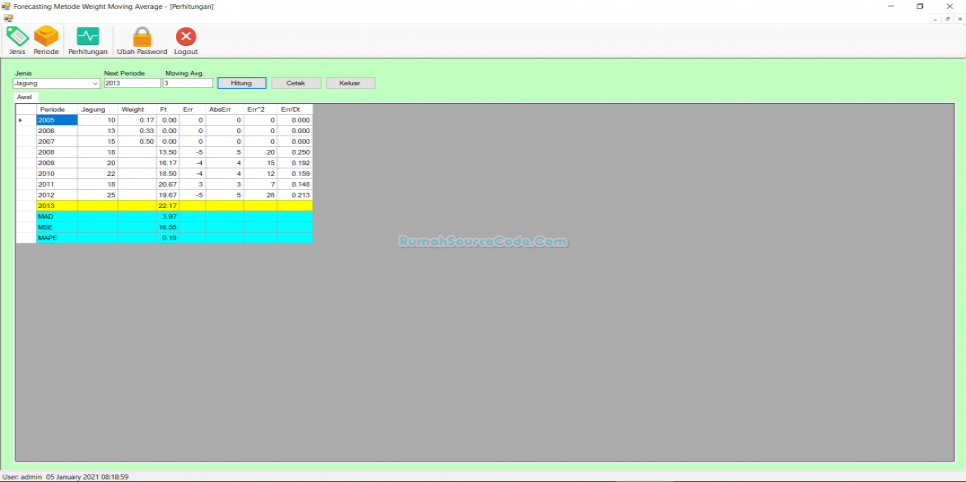Open the Jenis toolbar icon

point(17,38)
